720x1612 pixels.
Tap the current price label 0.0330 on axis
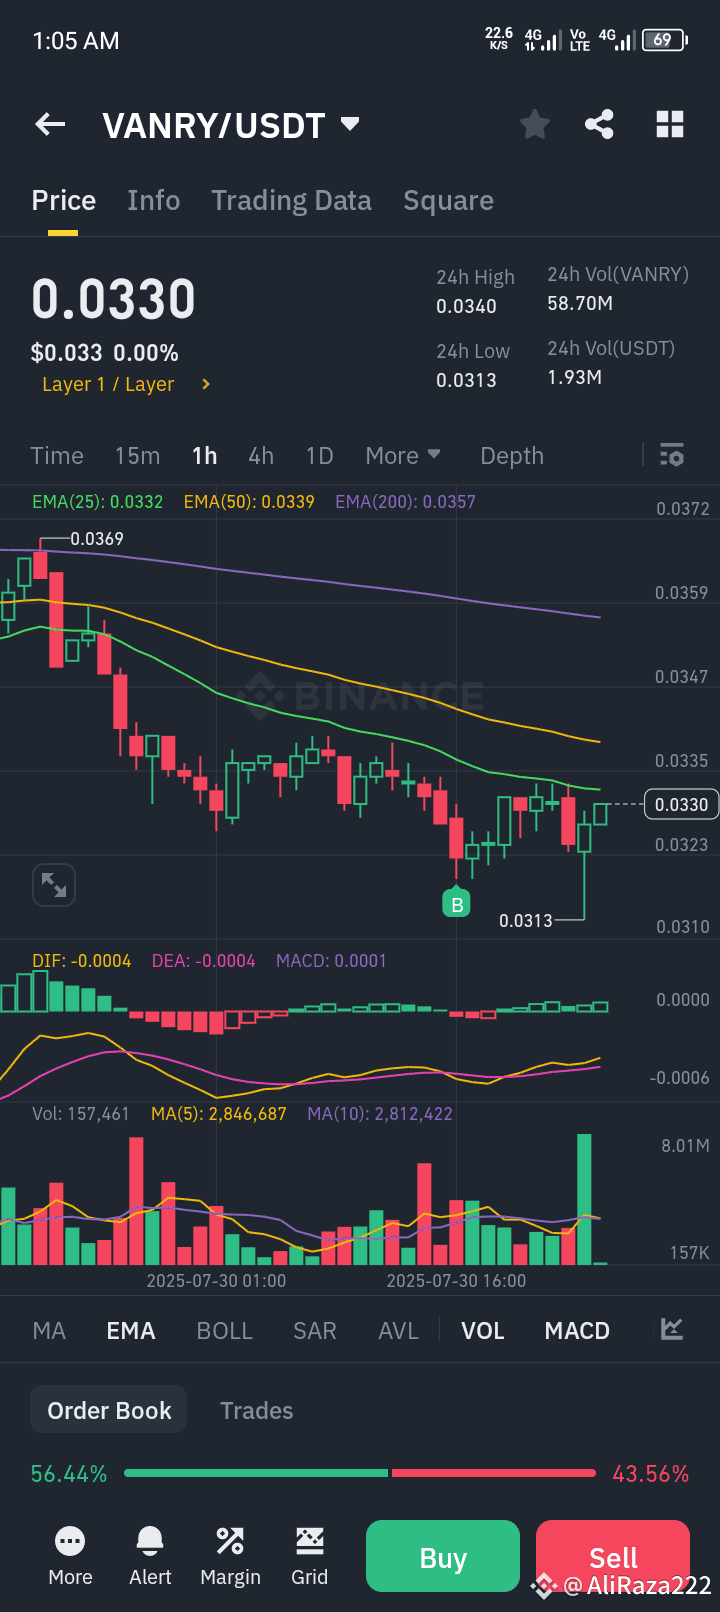pos(681,804)
